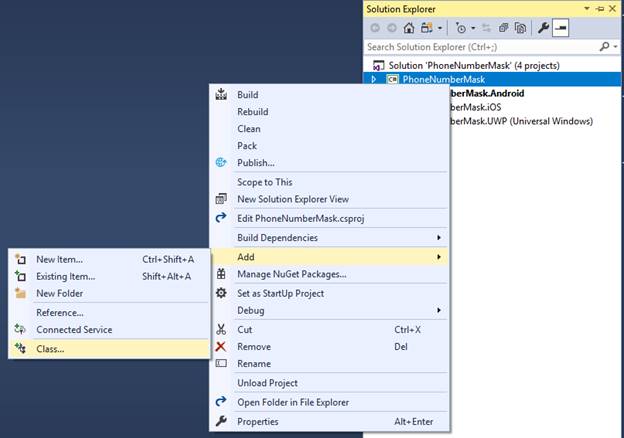Select the PhoneNumberMask project row
This screenshot has width=624, height=438.
point(493,79)
